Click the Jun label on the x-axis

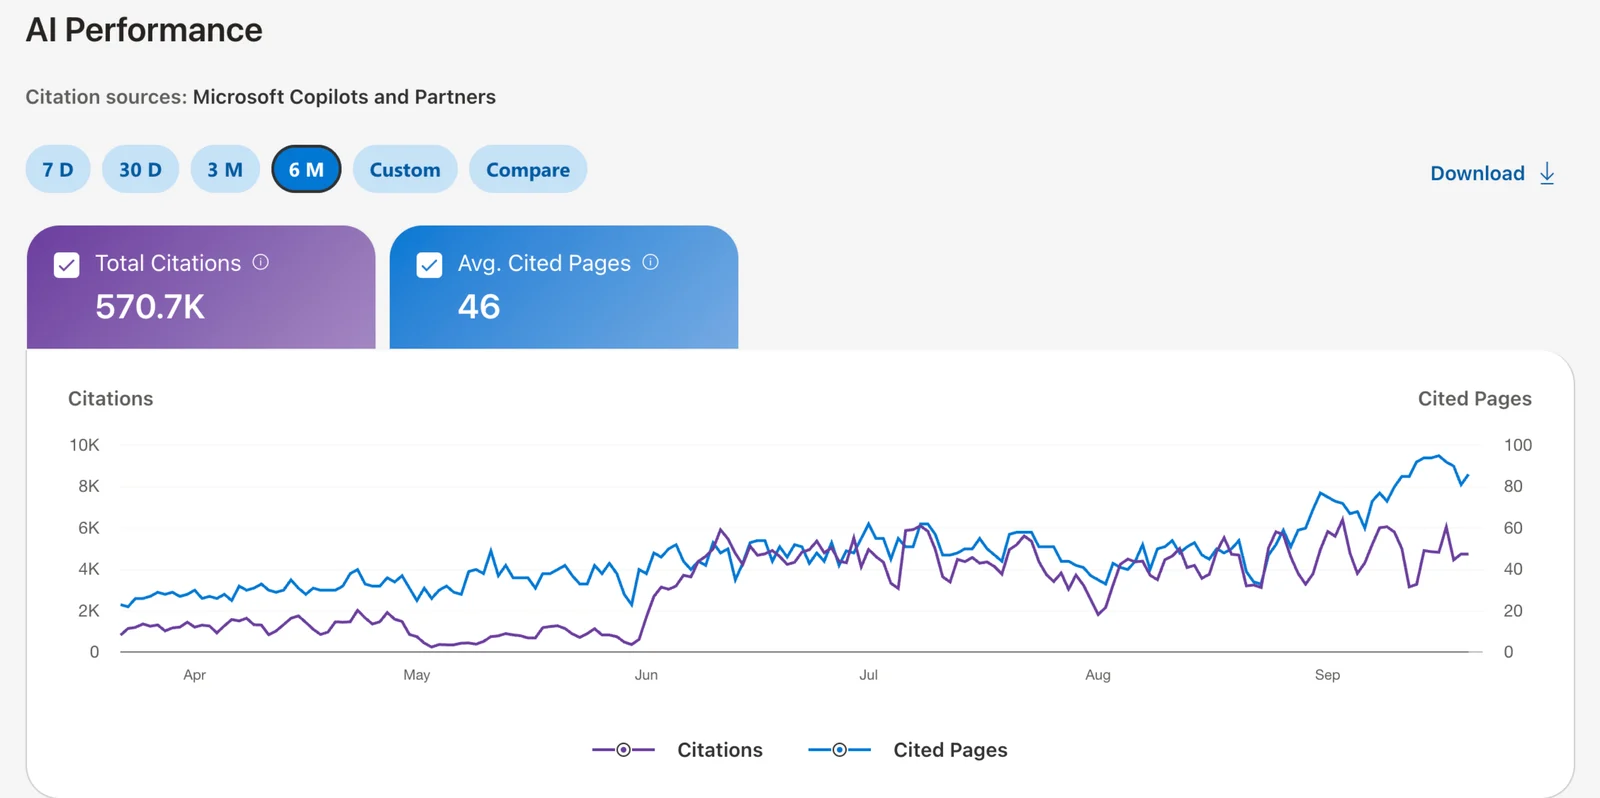(646, 675)
